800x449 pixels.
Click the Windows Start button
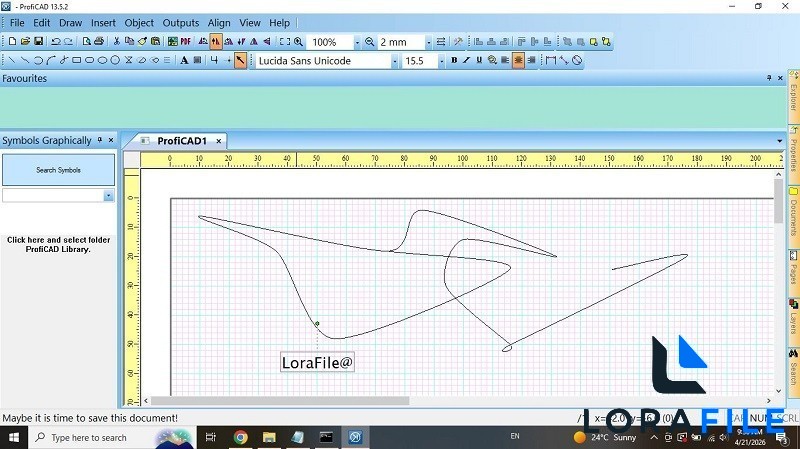[x=14, y=437]
